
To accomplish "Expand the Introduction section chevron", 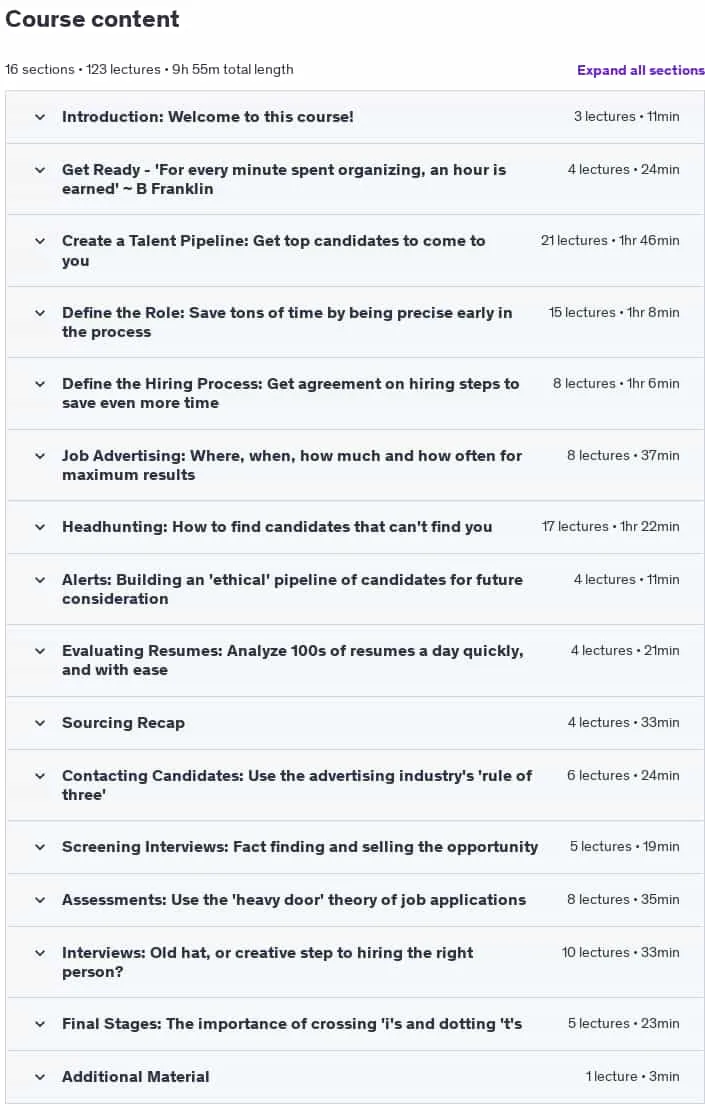I will point(40,117).
